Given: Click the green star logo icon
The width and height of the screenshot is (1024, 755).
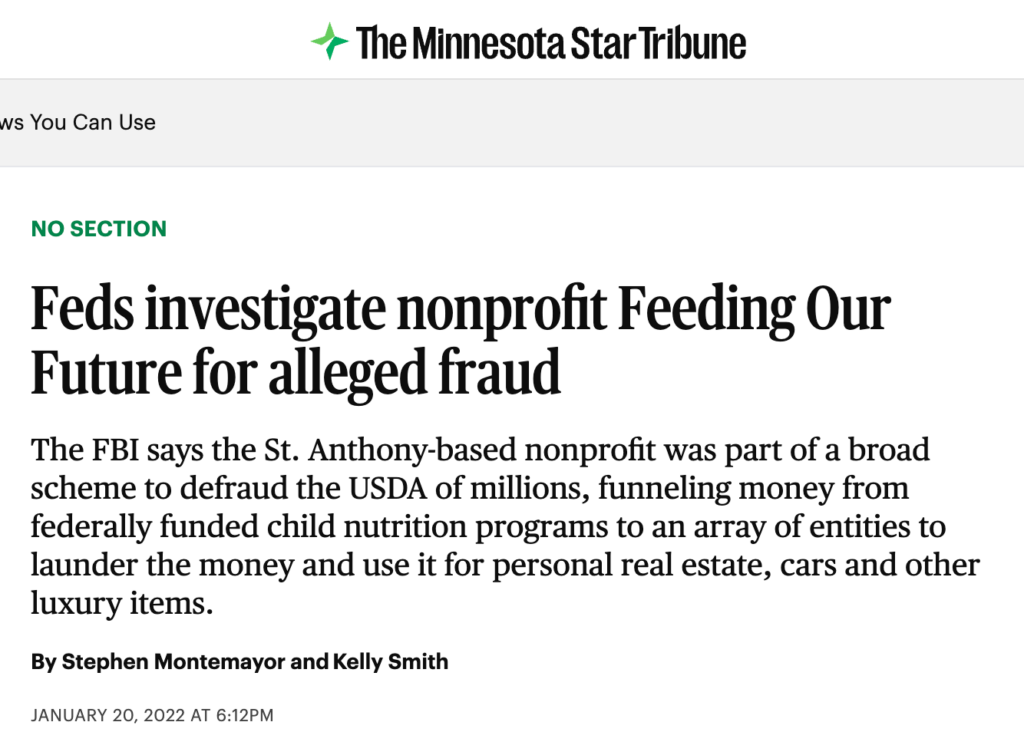Looking at the screenshot, I should (329, 42).
